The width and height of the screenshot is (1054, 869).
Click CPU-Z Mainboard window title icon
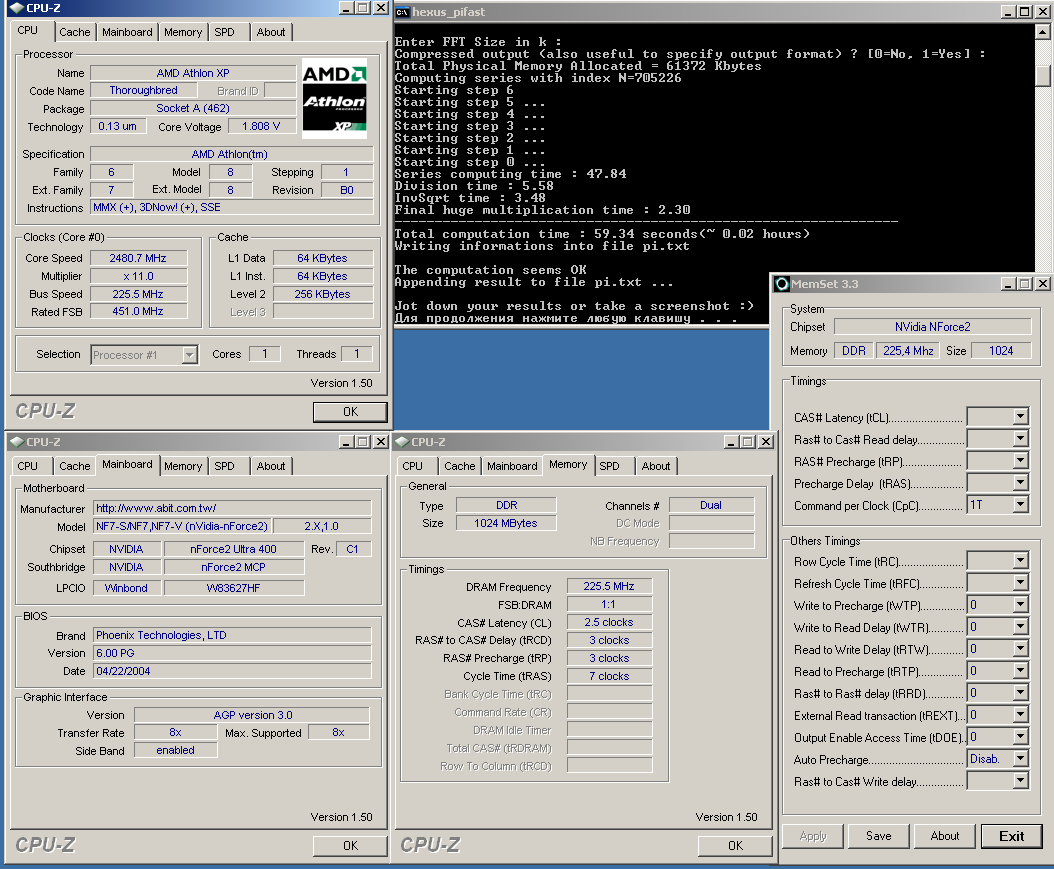[x=17, y=442]
